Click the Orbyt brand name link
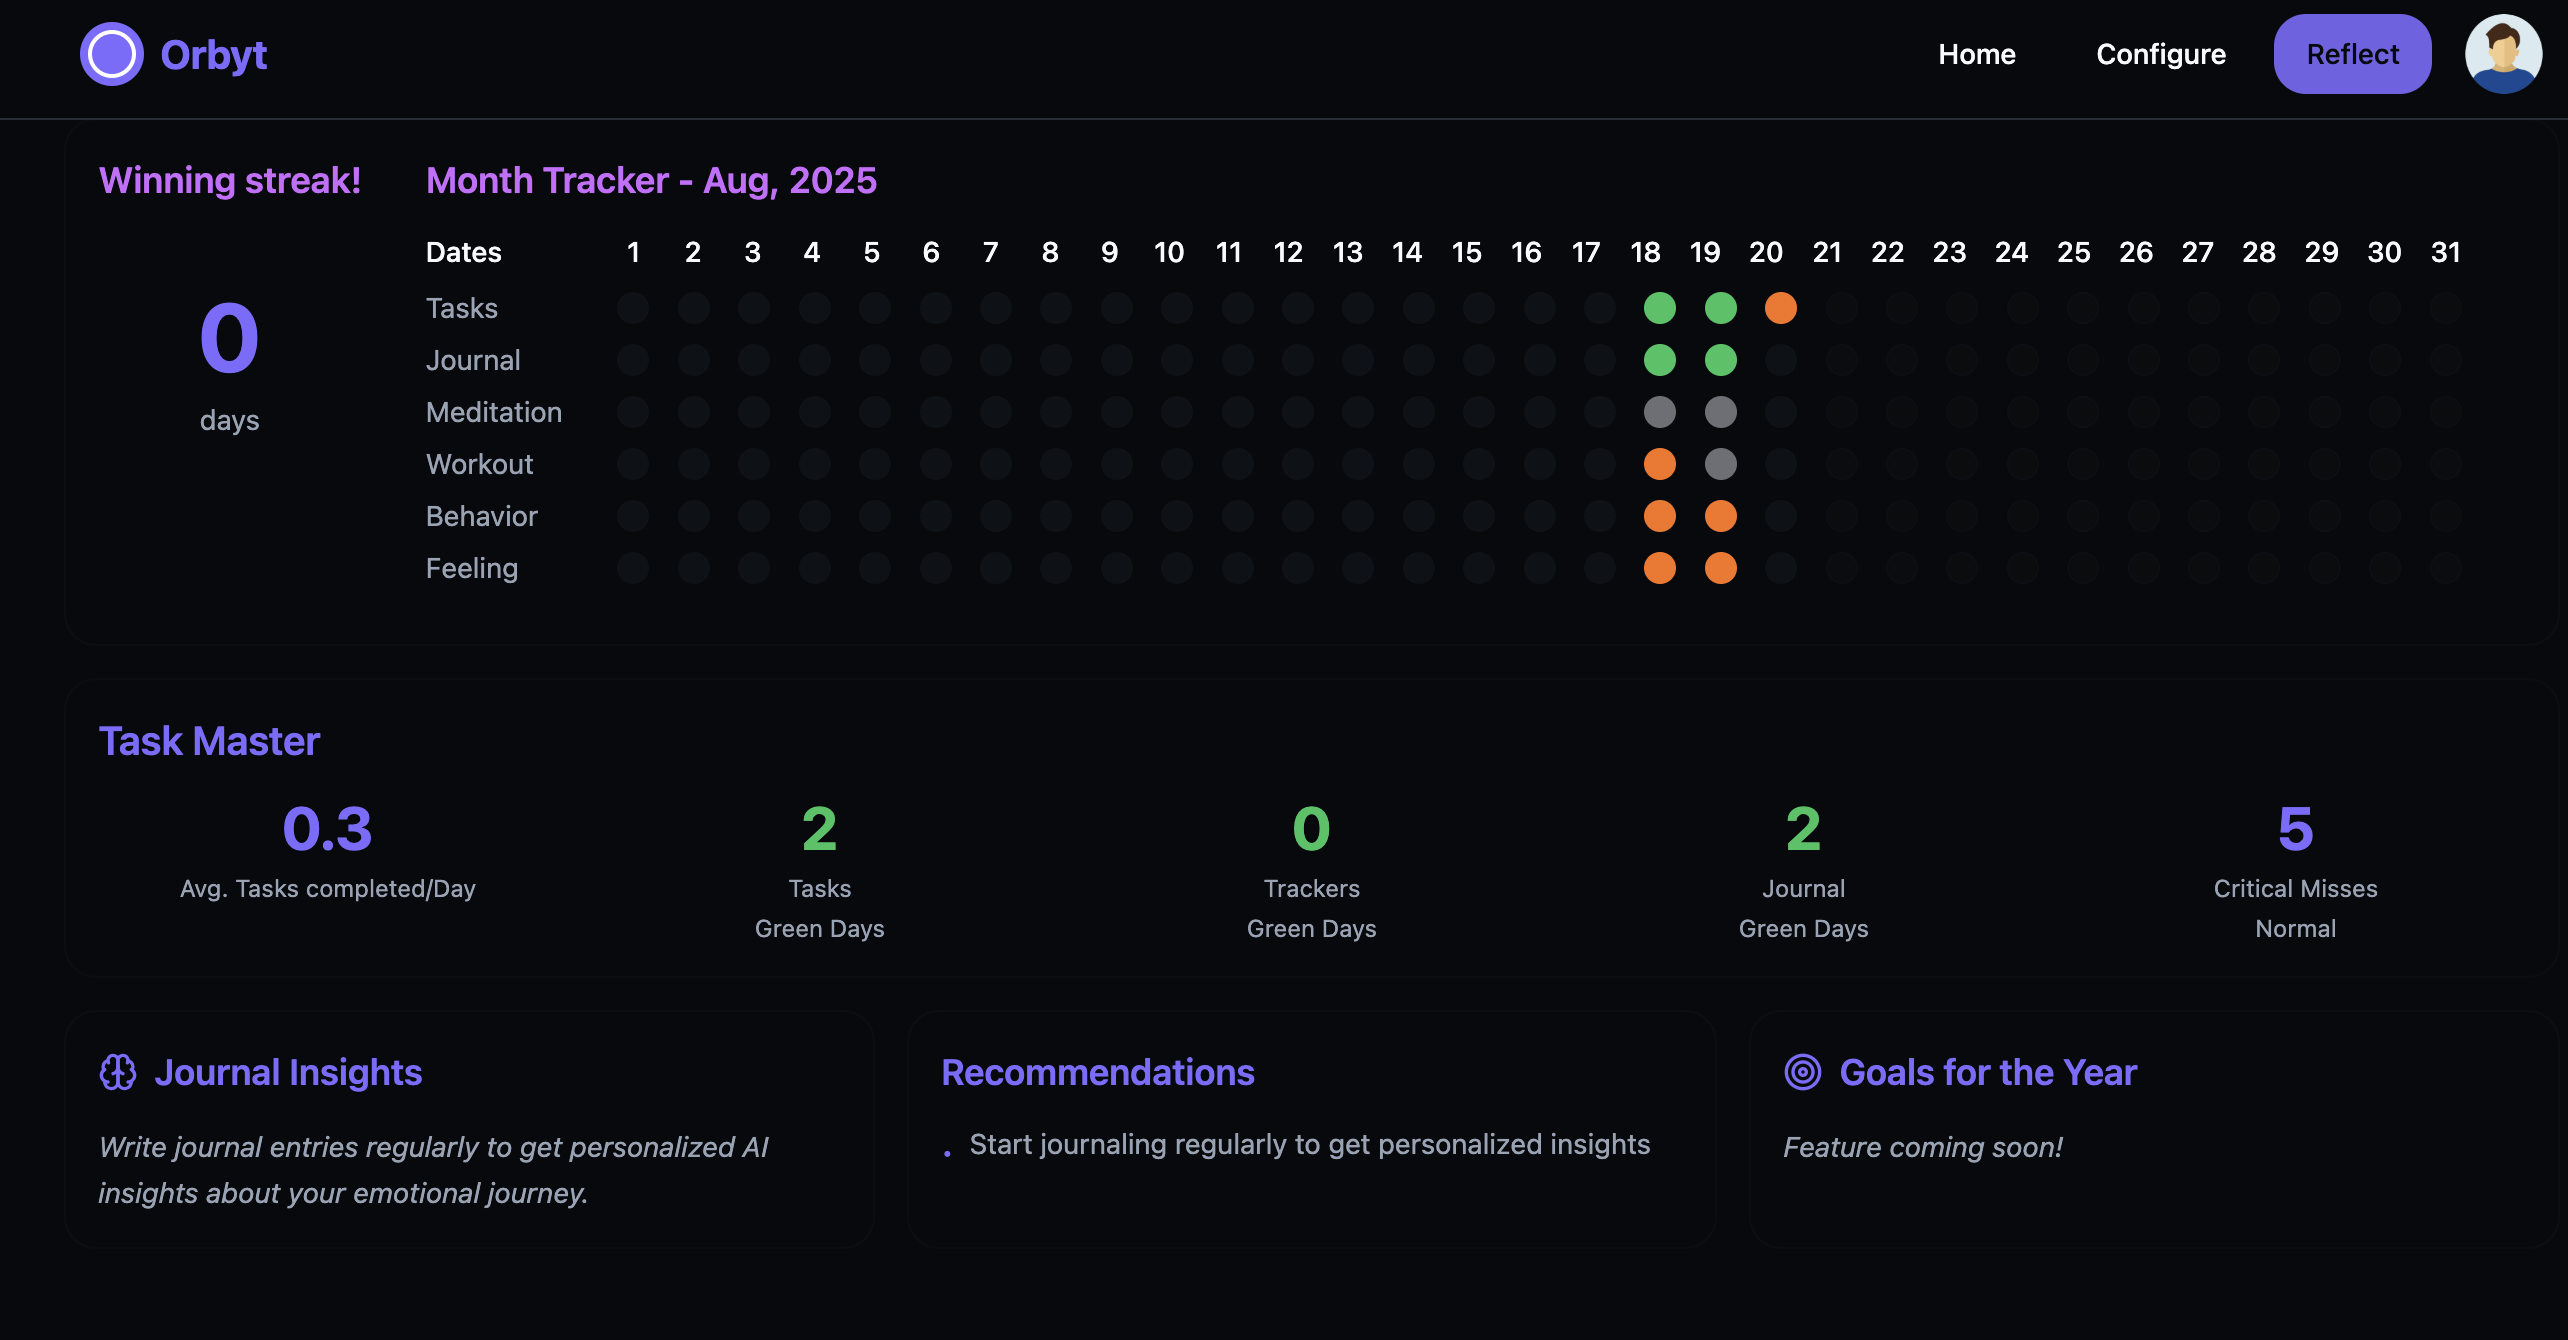 (x=213, y=54)
